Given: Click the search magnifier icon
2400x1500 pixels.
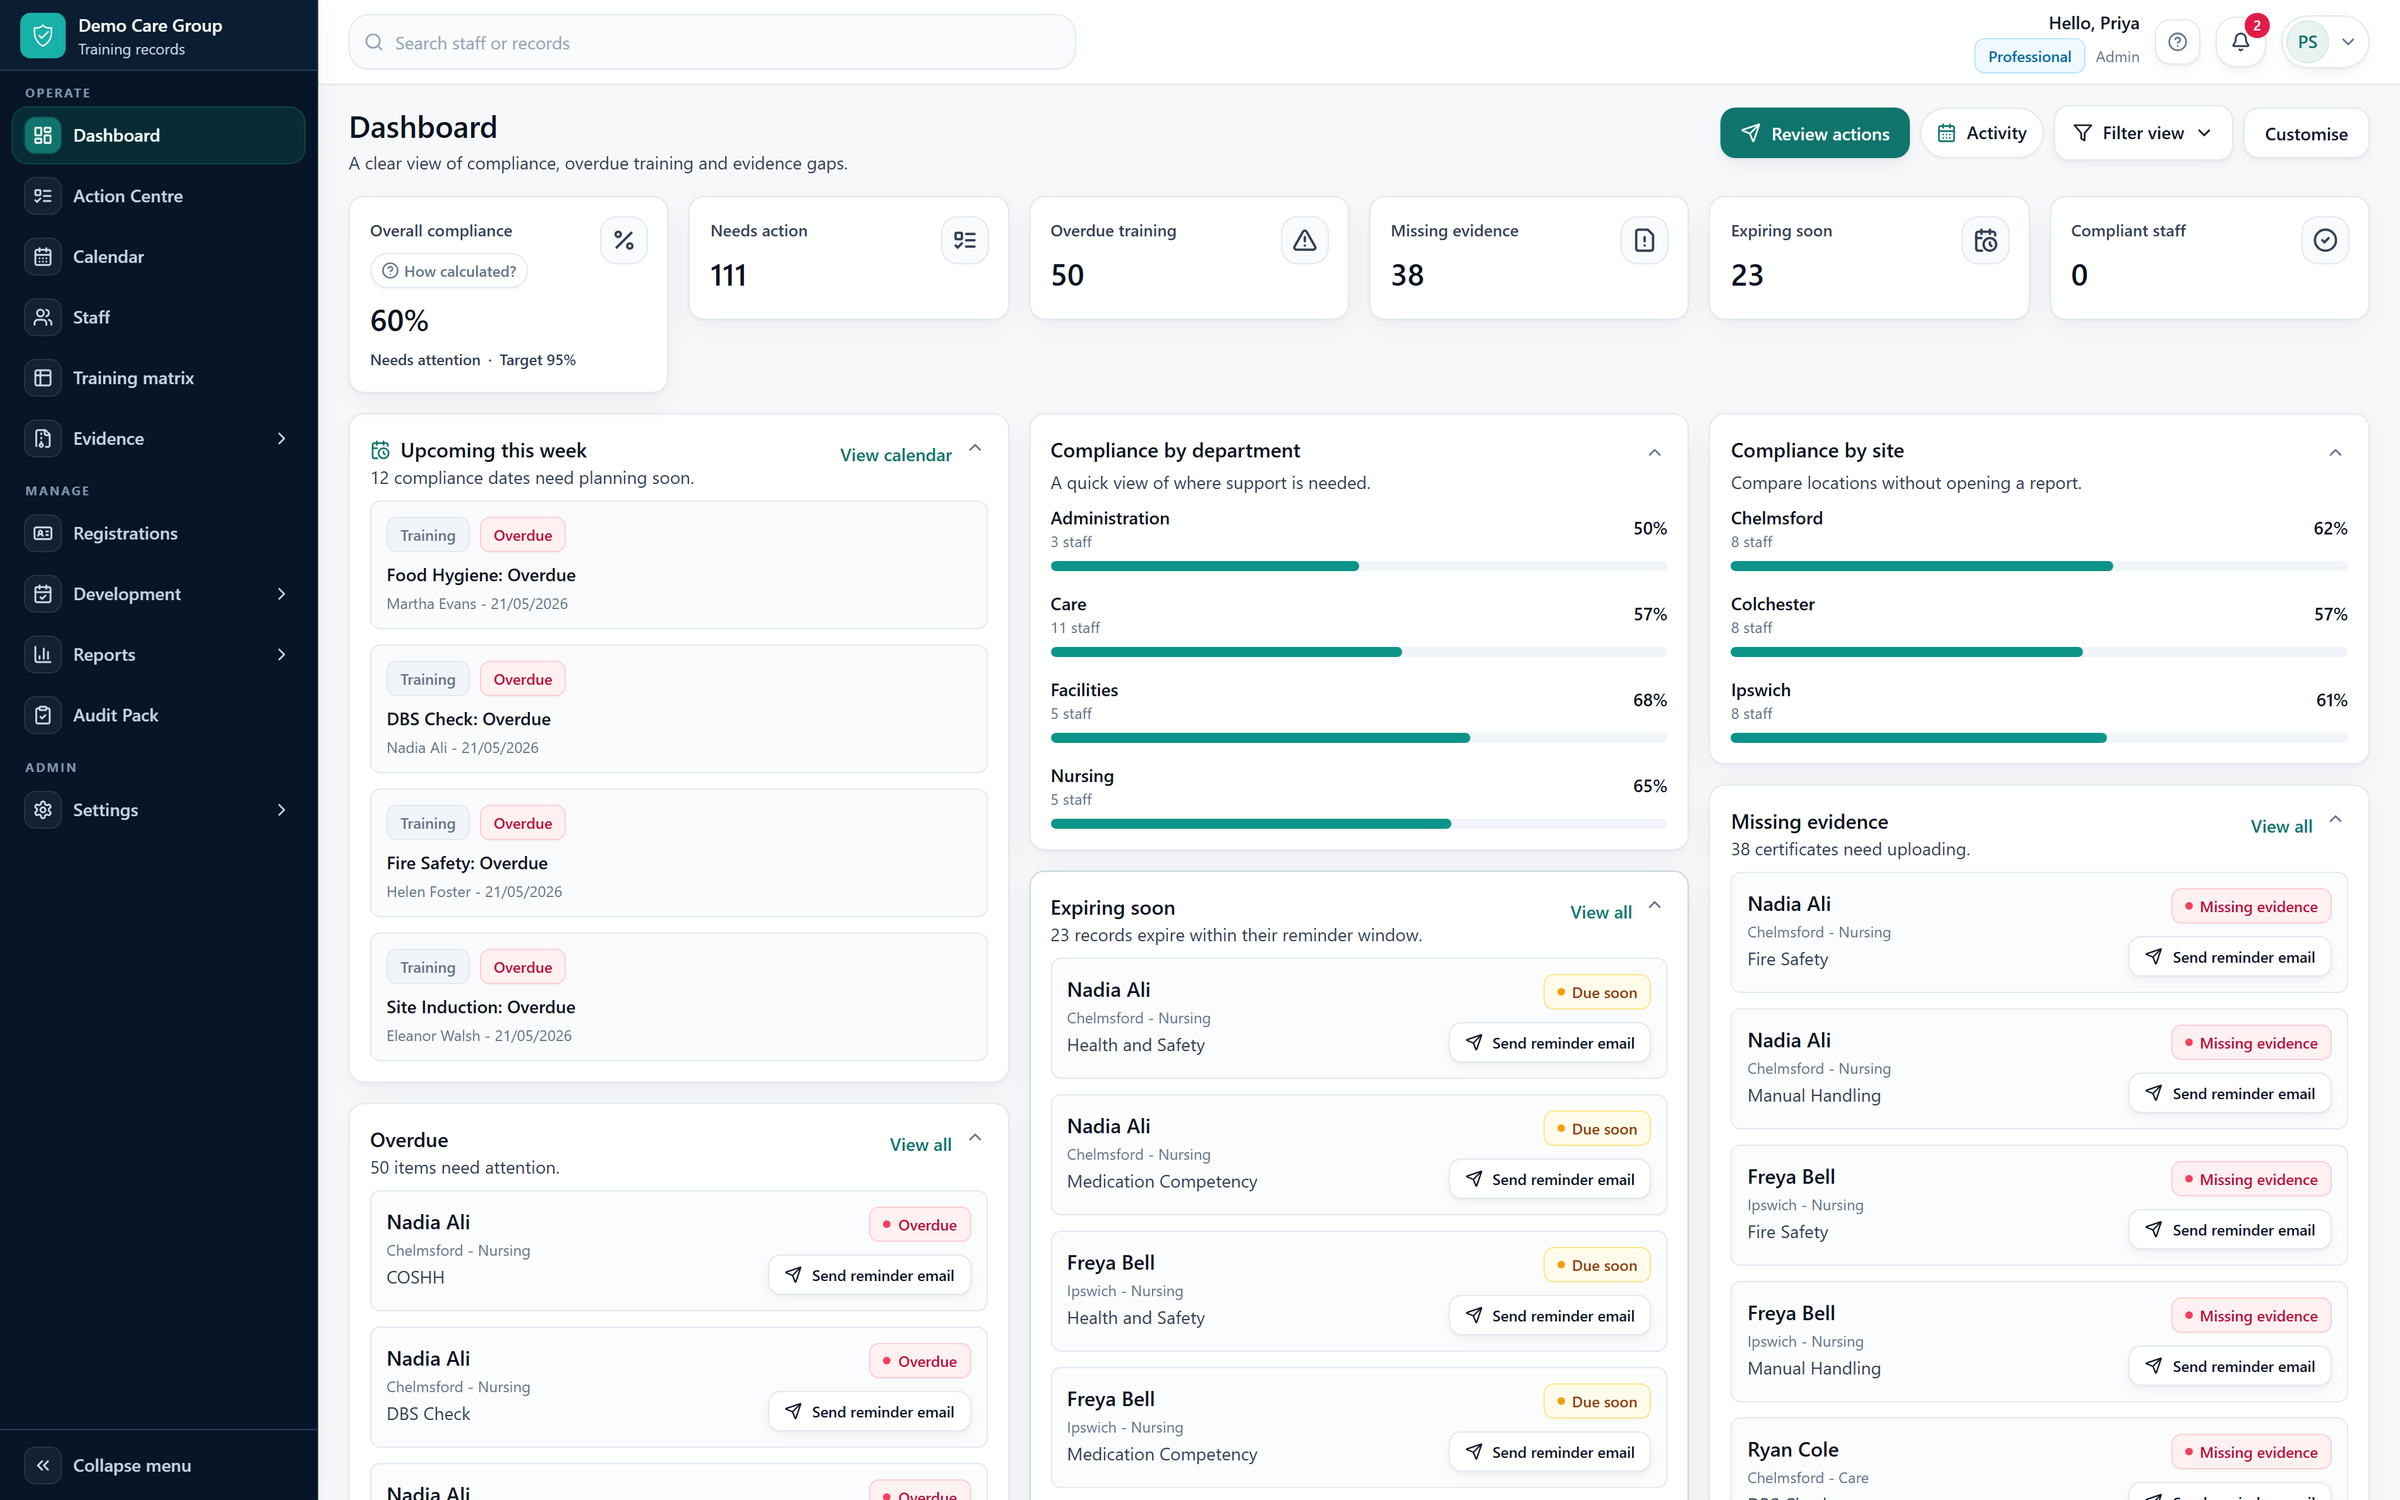Looking at the screenshot, I should (x=374, y=42).
